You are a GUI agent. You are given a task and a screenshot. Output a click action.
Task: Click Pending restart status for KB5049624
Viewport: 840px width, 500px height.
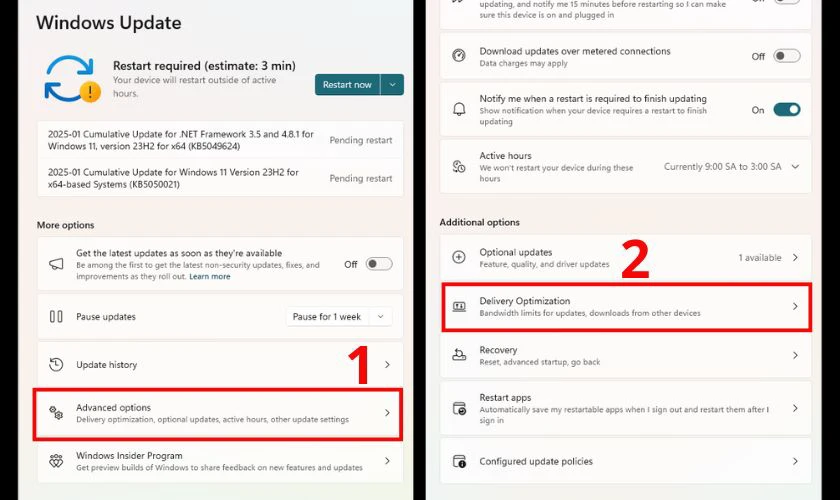[361, 140]
